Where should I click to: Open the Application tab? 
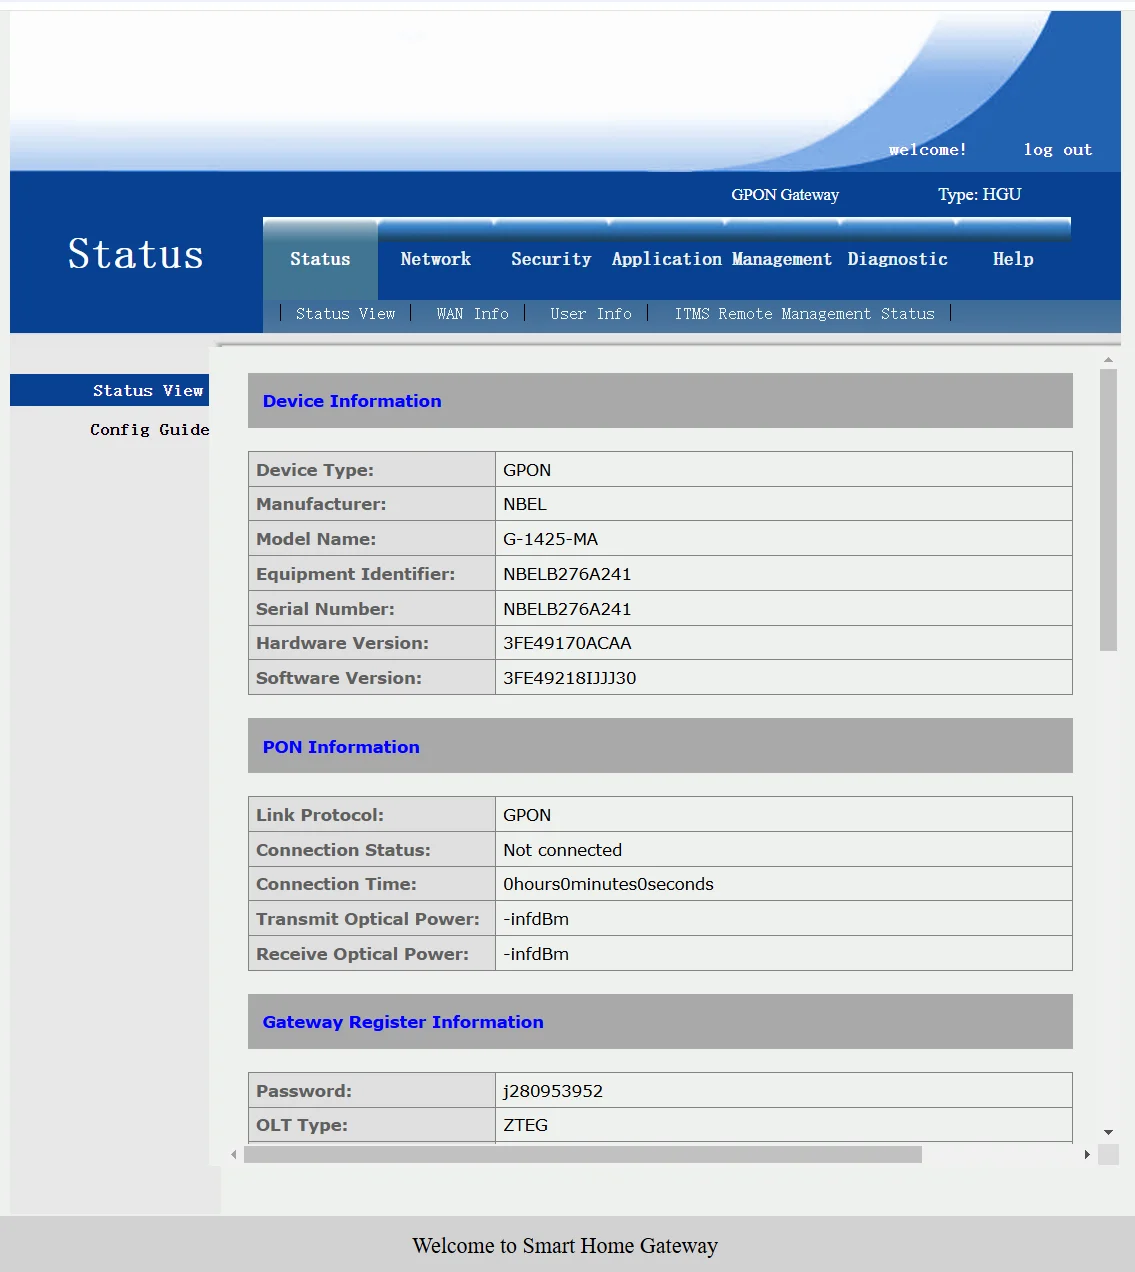click(666, 259)
